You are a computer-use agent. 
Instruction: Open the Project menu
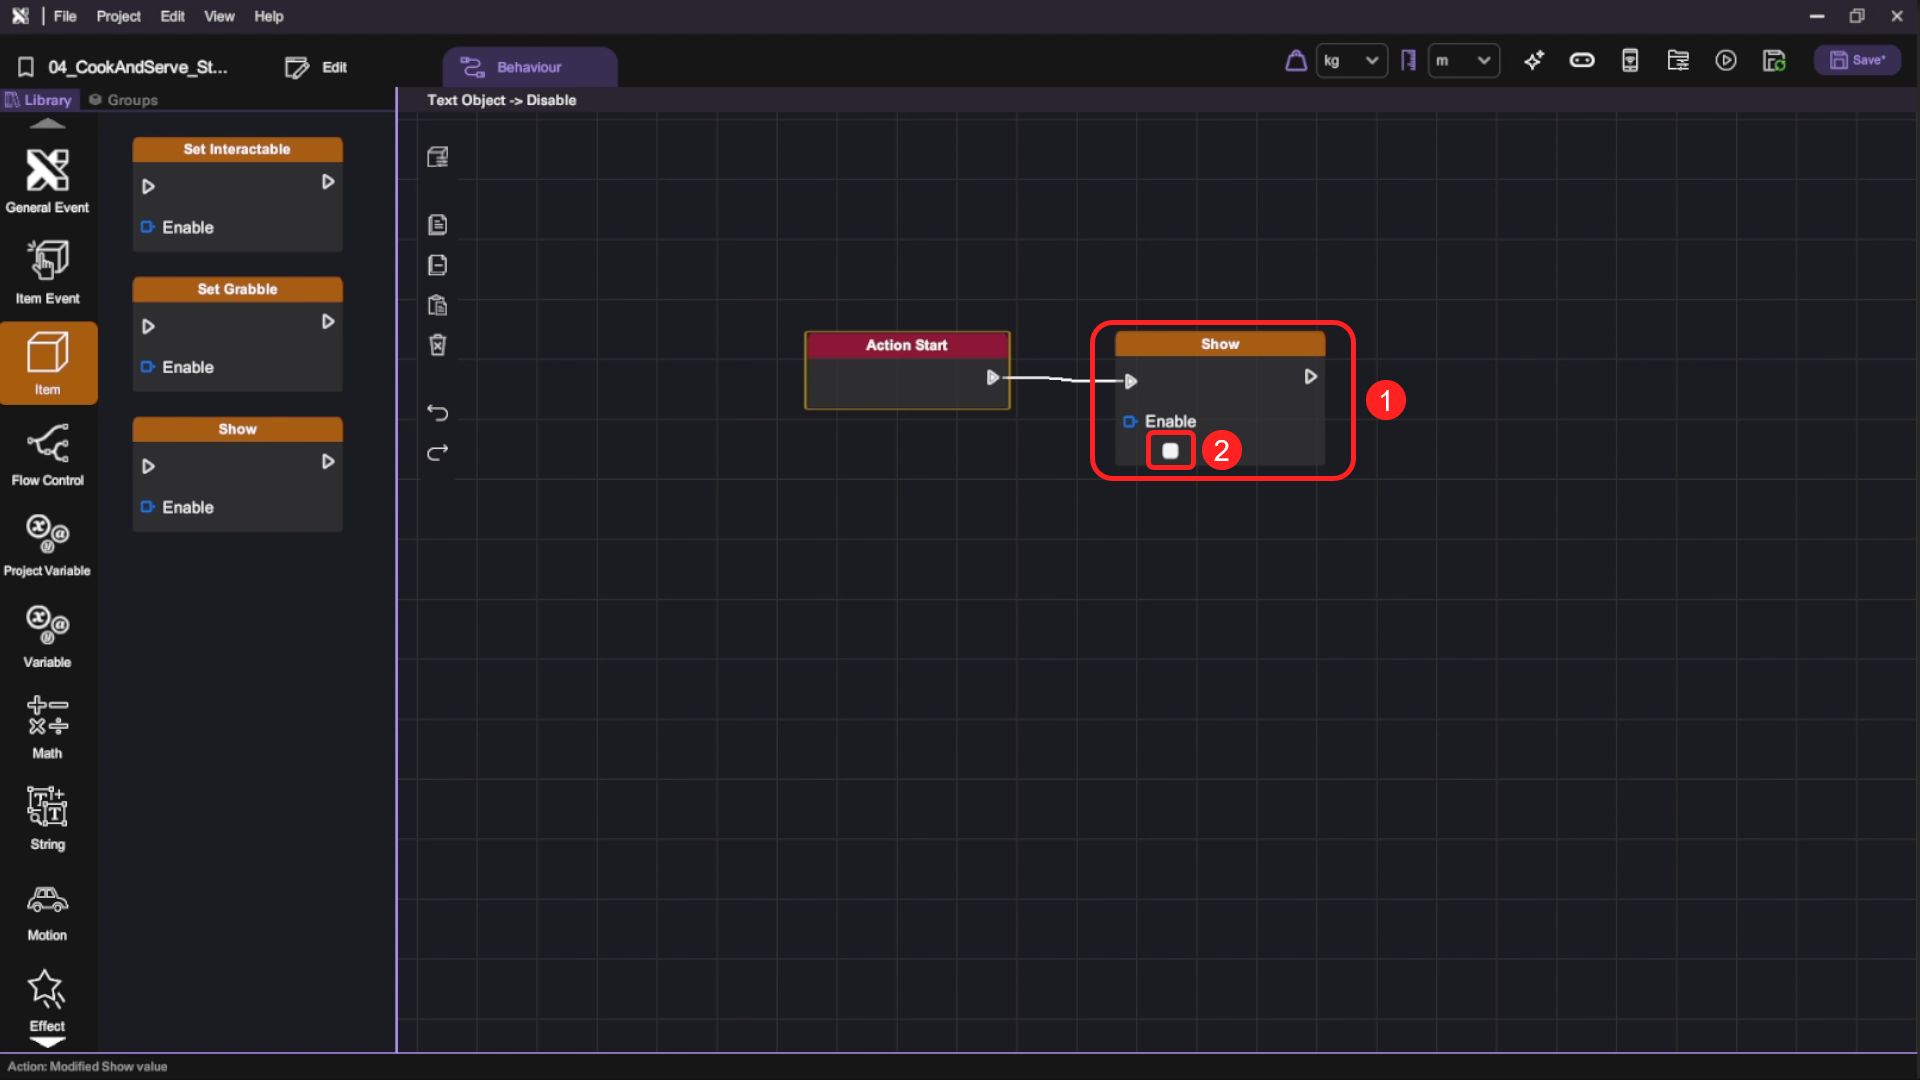(x=118, y=16)
